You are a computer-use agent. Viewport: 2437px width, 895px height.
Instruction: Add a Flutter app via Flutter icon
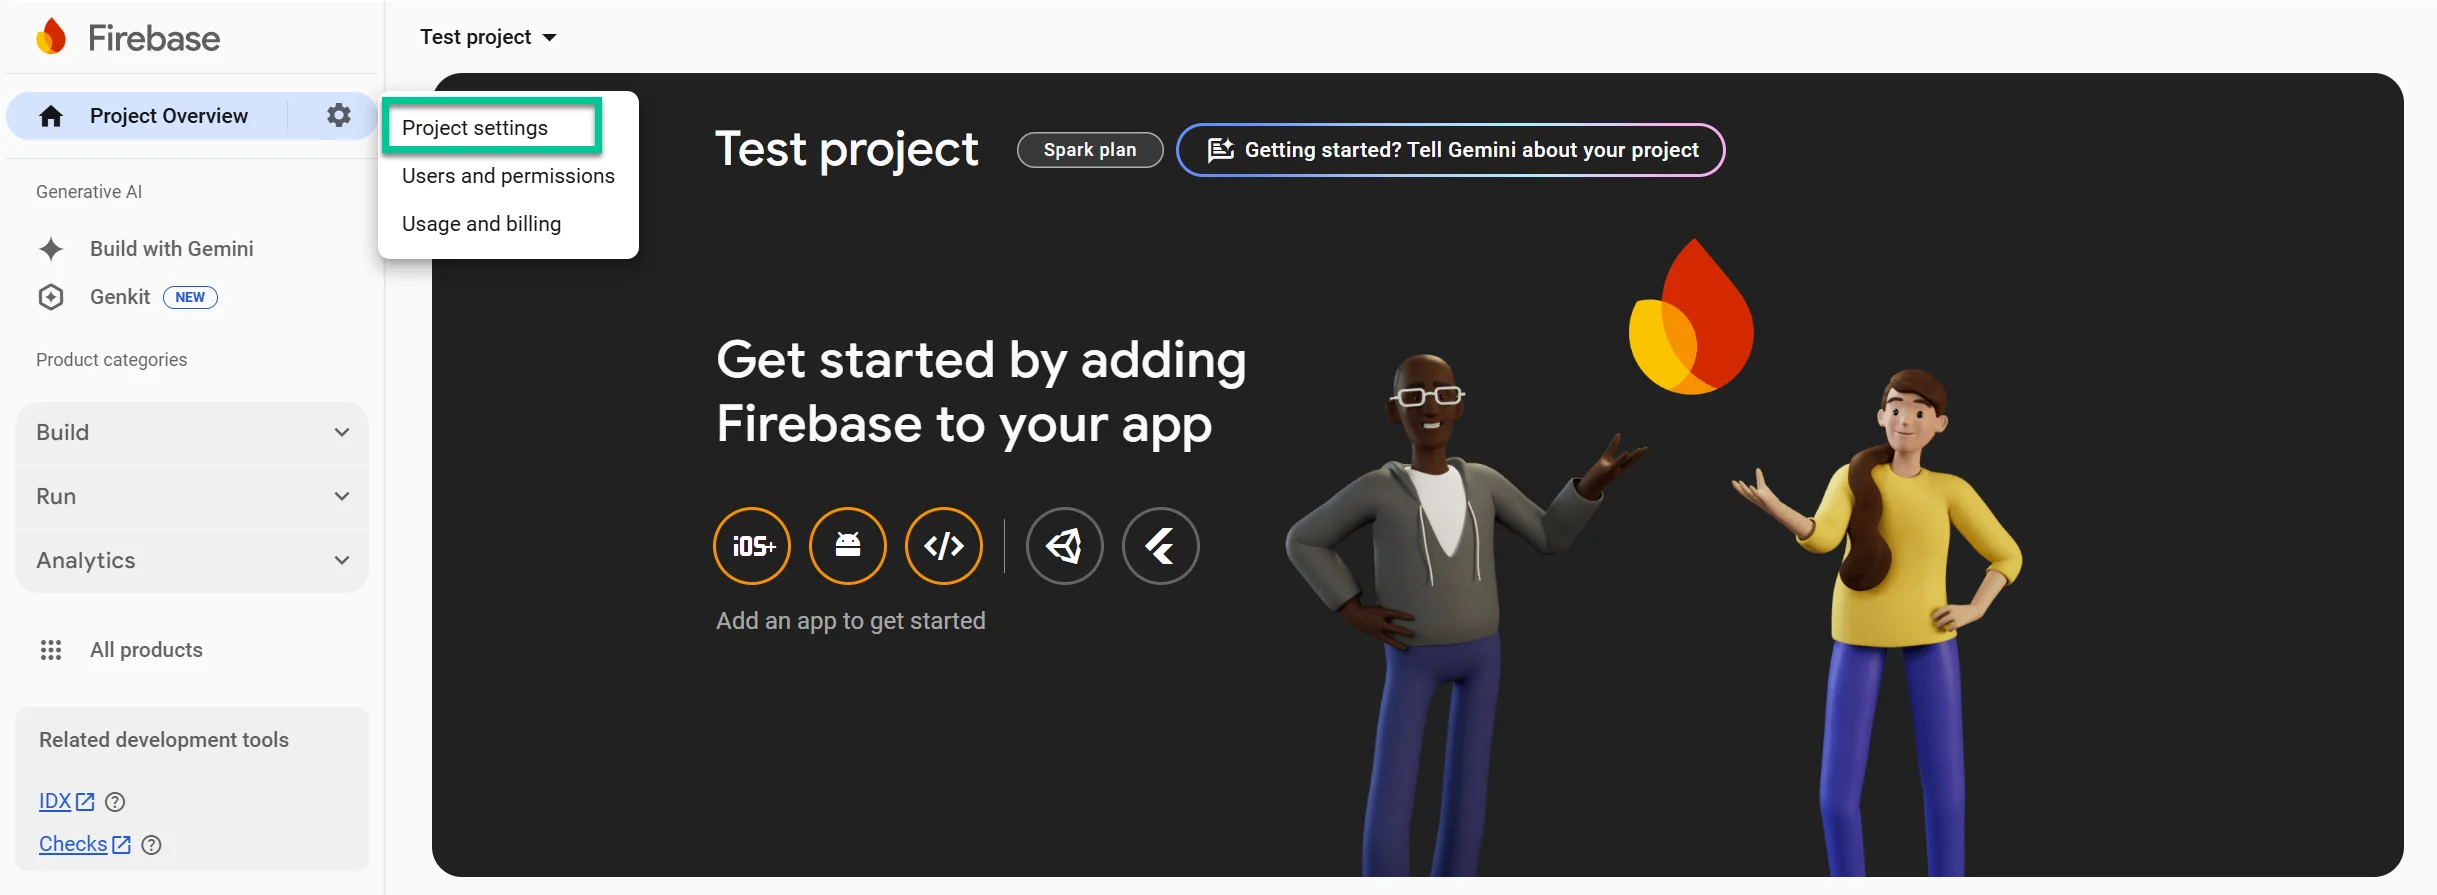click(1160, 546)
